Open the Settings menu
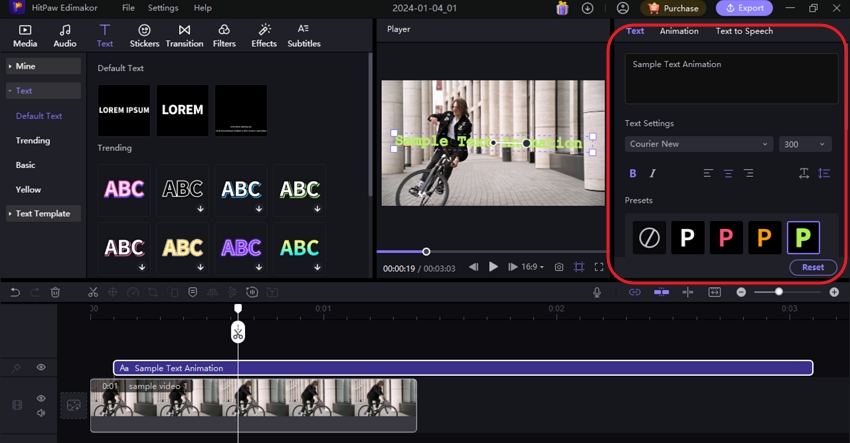The height and width of the screenshot is (443, 850). pos(163,8)
